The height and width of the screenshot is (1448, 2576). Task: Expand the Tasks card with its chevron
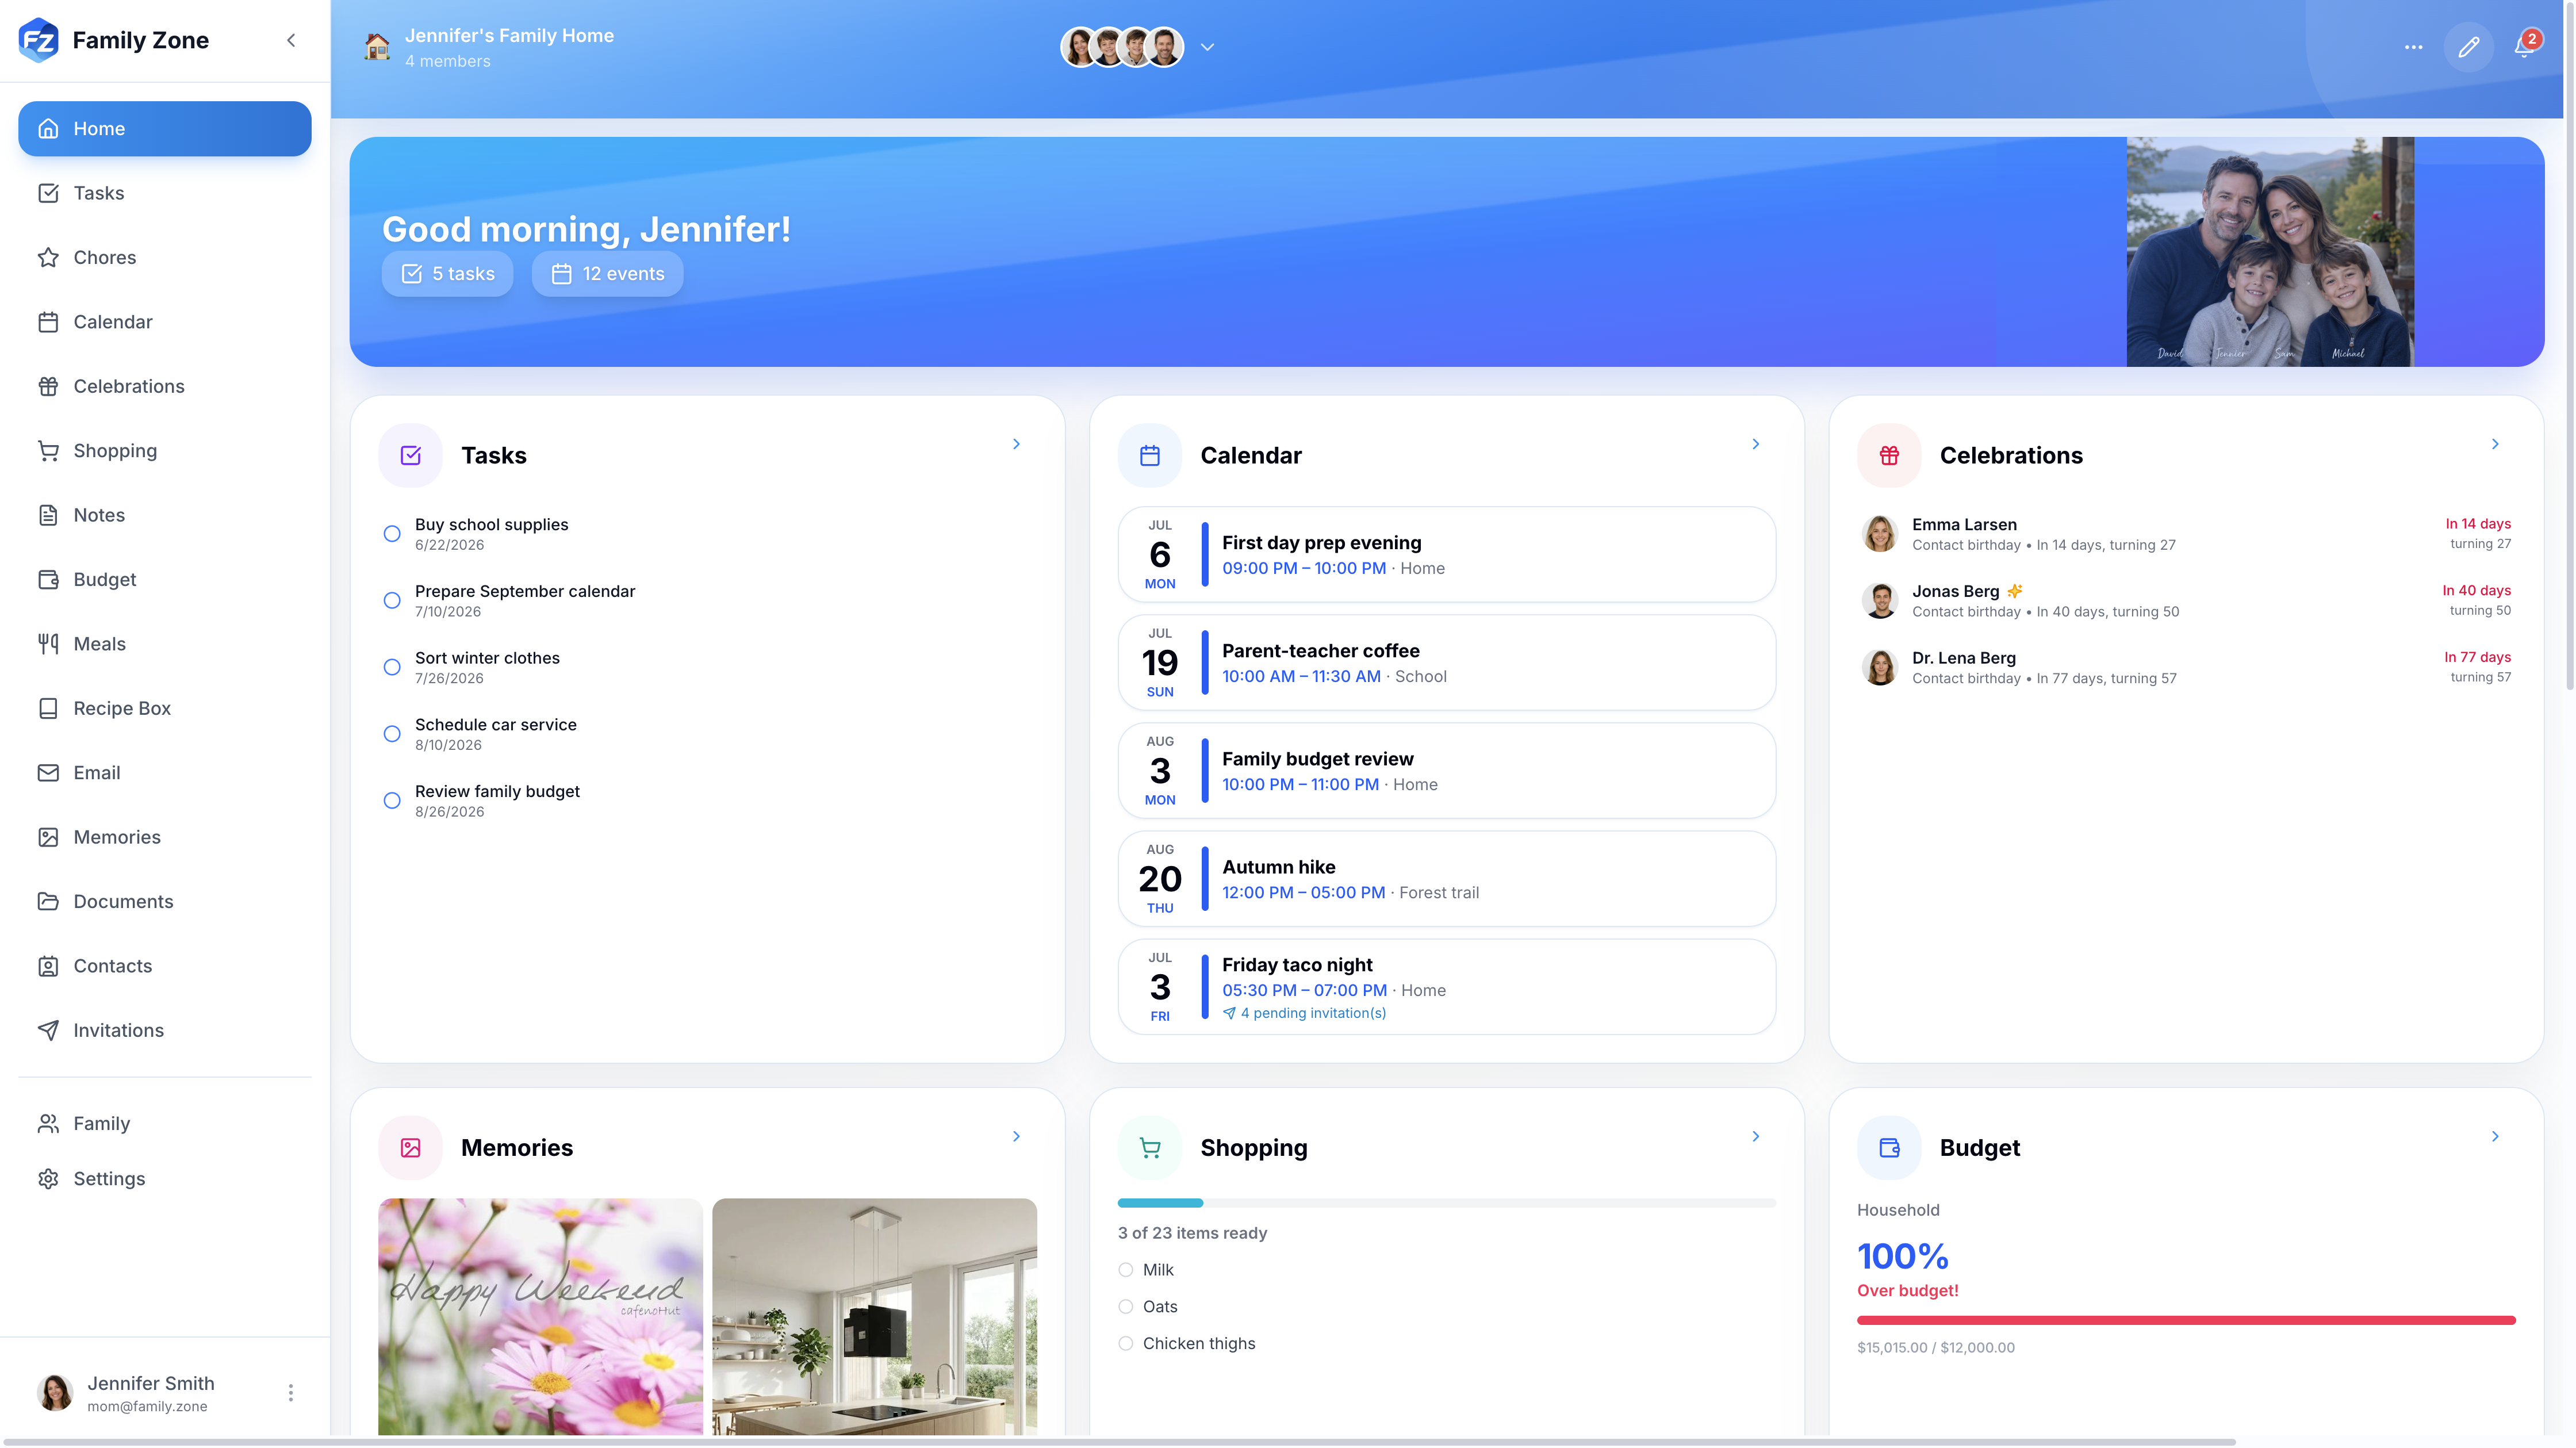coord(1016,444)
